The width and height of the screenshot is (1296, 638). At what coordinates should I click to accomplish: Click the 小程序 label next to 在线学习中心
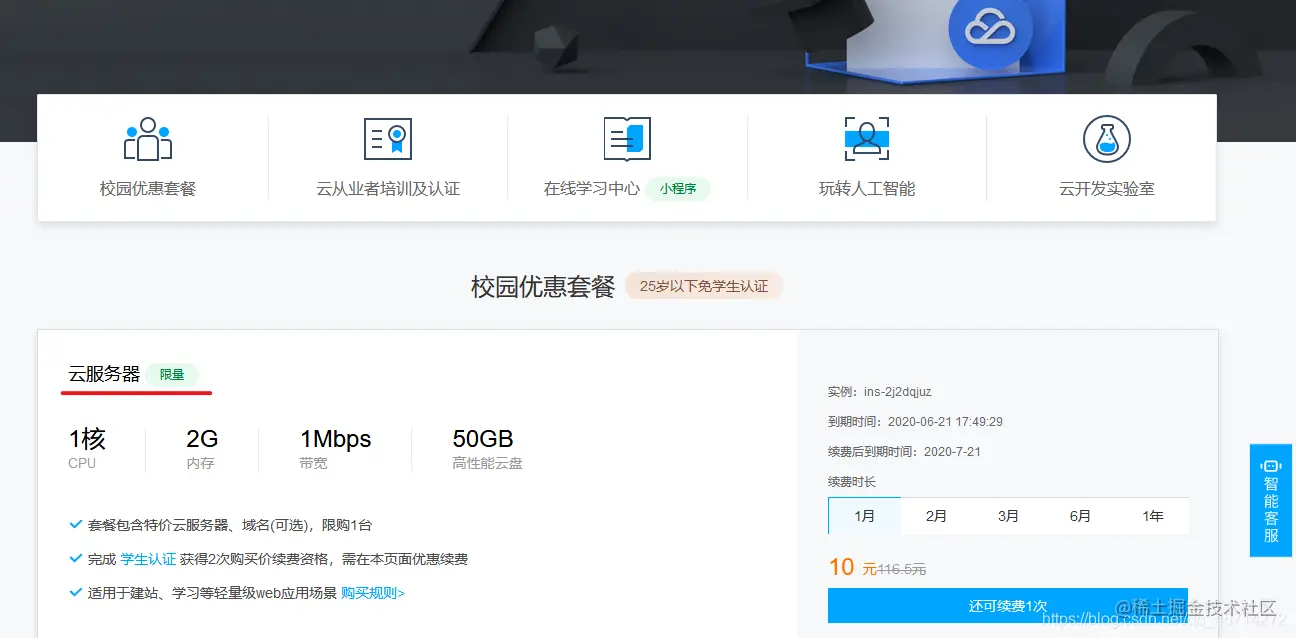click(x=679, y=188)
